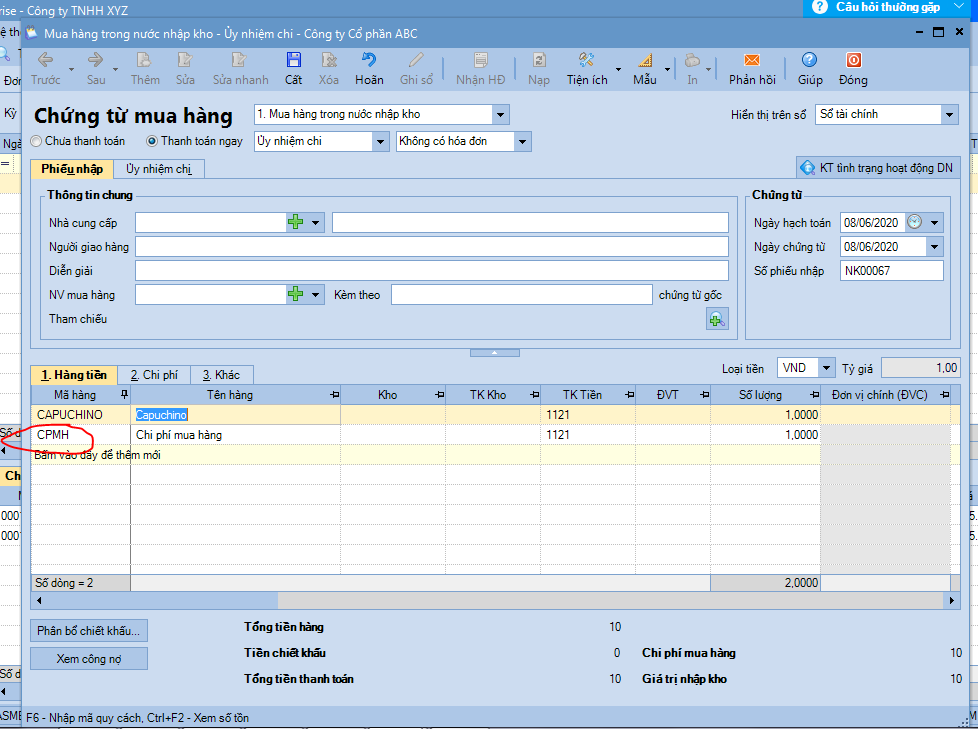The width and height of the screenshot is (978, 729).
Task: Click the Người giao hàng input field
Action: [432, 246]
